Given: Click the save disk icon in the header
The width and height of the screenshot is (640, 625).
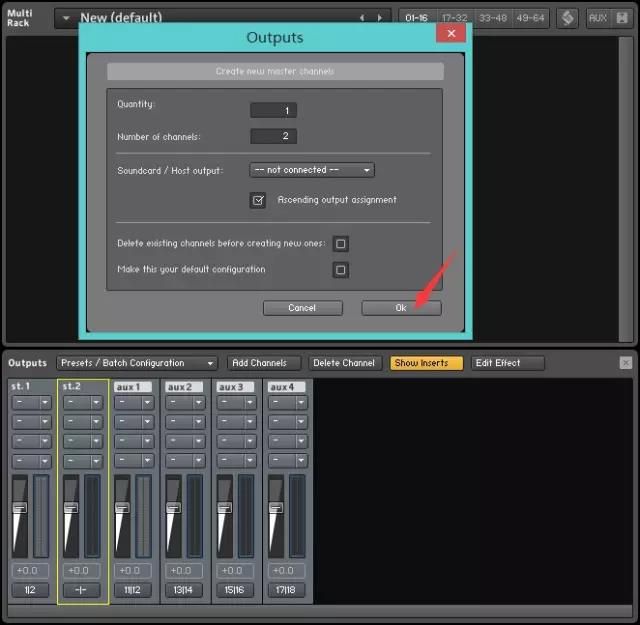Looking at the screenshot, I should [x=624, y=17].
